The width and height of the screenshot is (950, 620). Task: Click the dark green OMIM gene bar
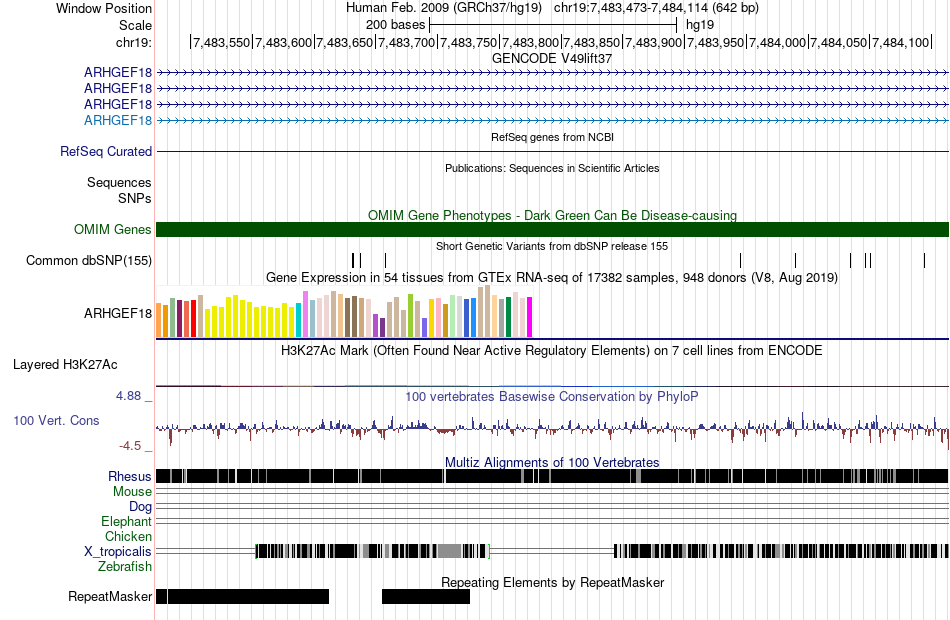[552, 230]
